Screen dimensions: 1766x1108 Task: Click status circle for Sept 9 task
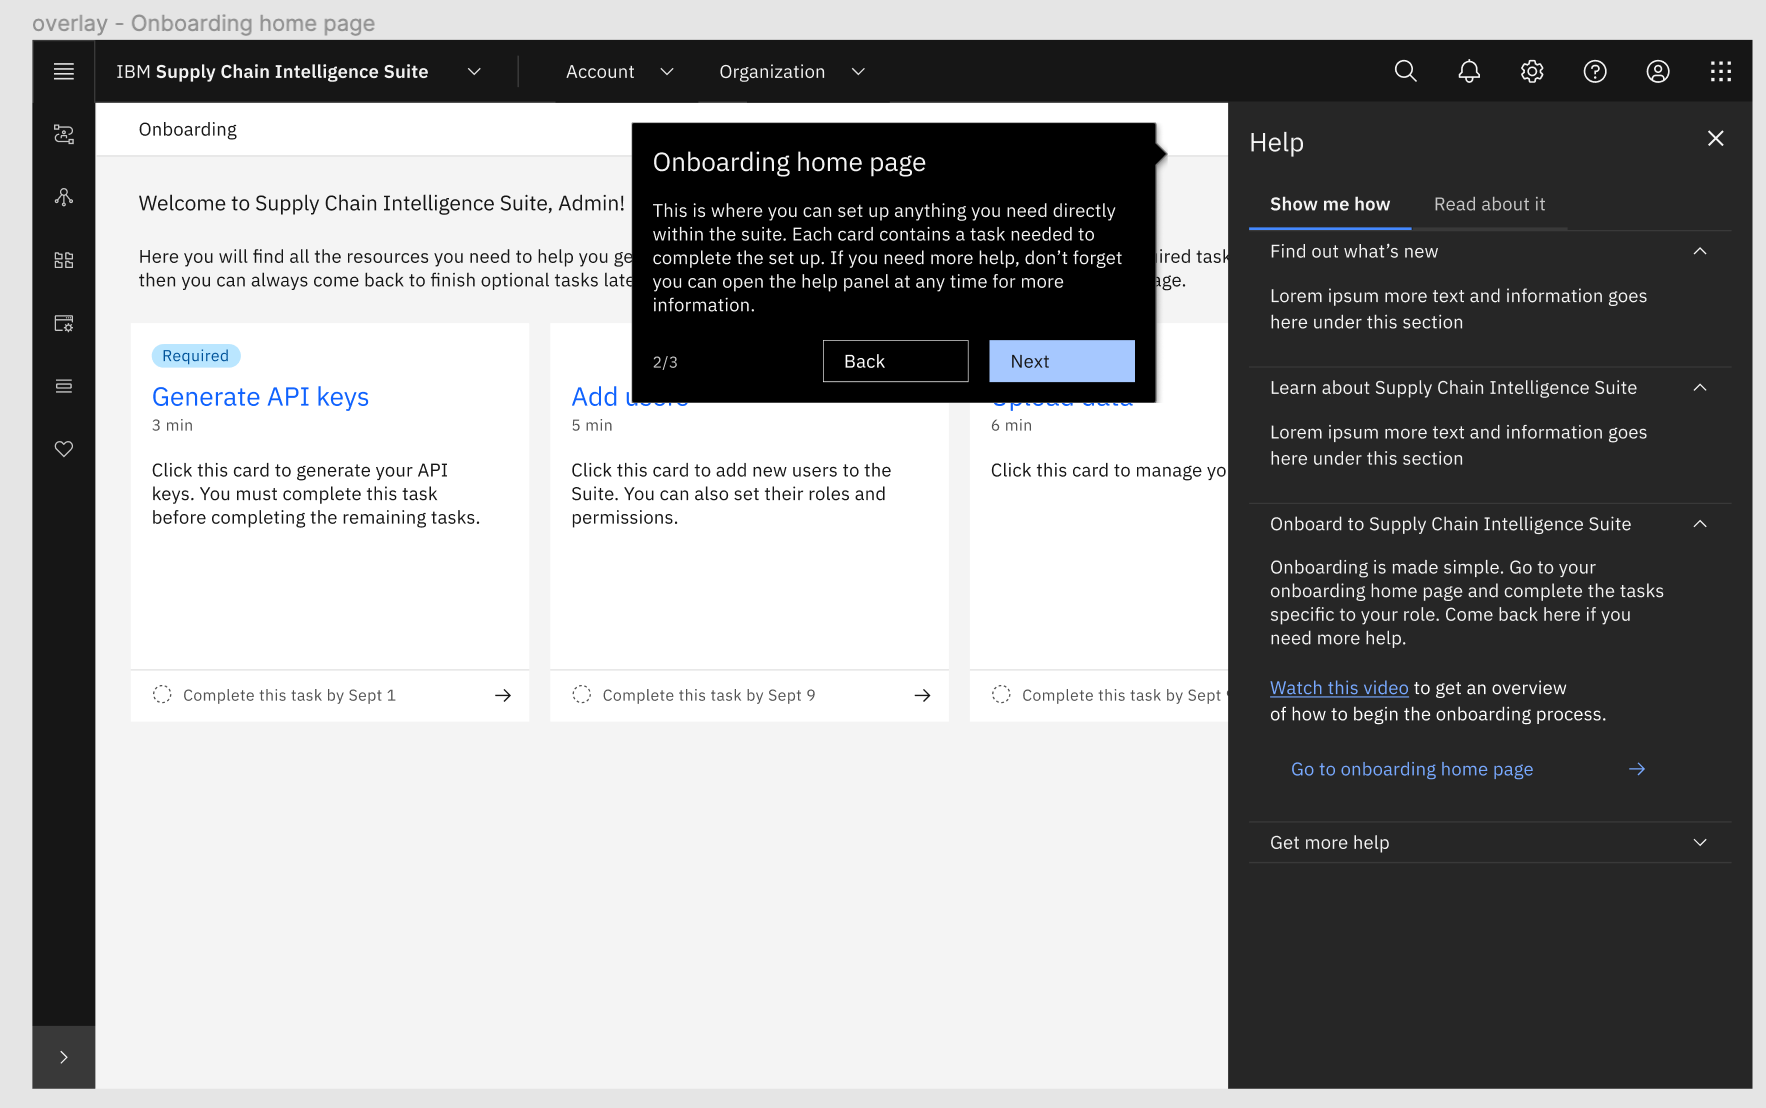click(x=582, y=694)
